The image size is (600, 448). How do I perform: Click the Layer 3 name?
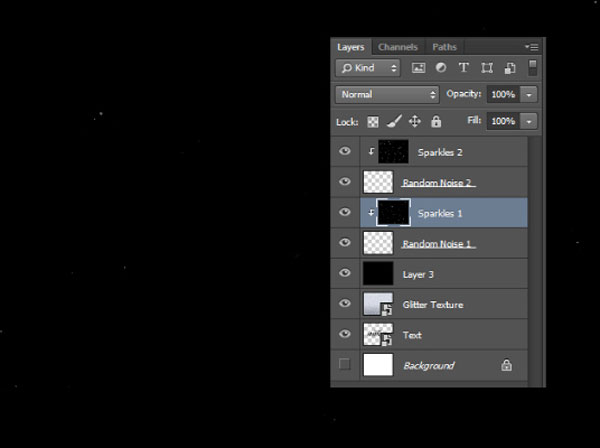418,275
